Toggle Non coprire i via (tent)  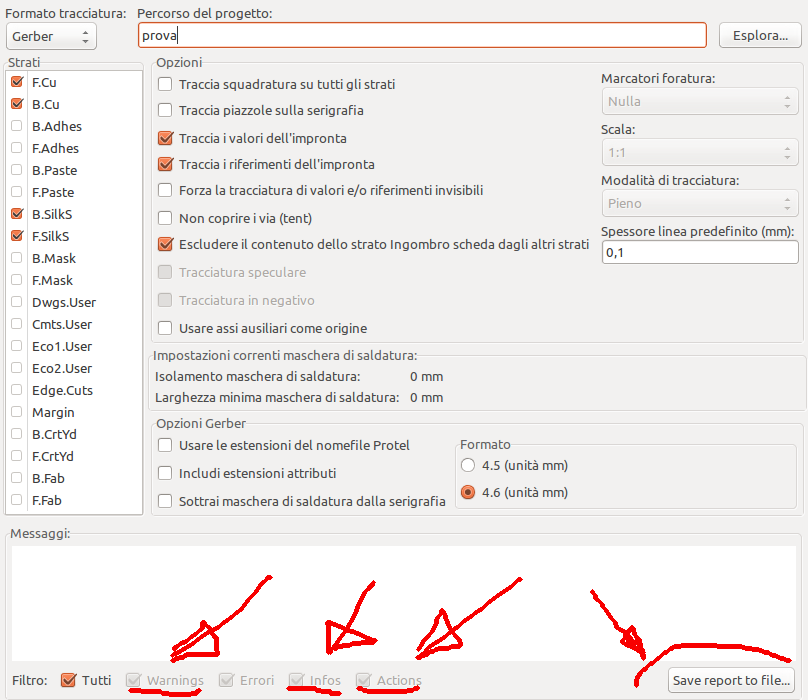[x=166, y=217]
